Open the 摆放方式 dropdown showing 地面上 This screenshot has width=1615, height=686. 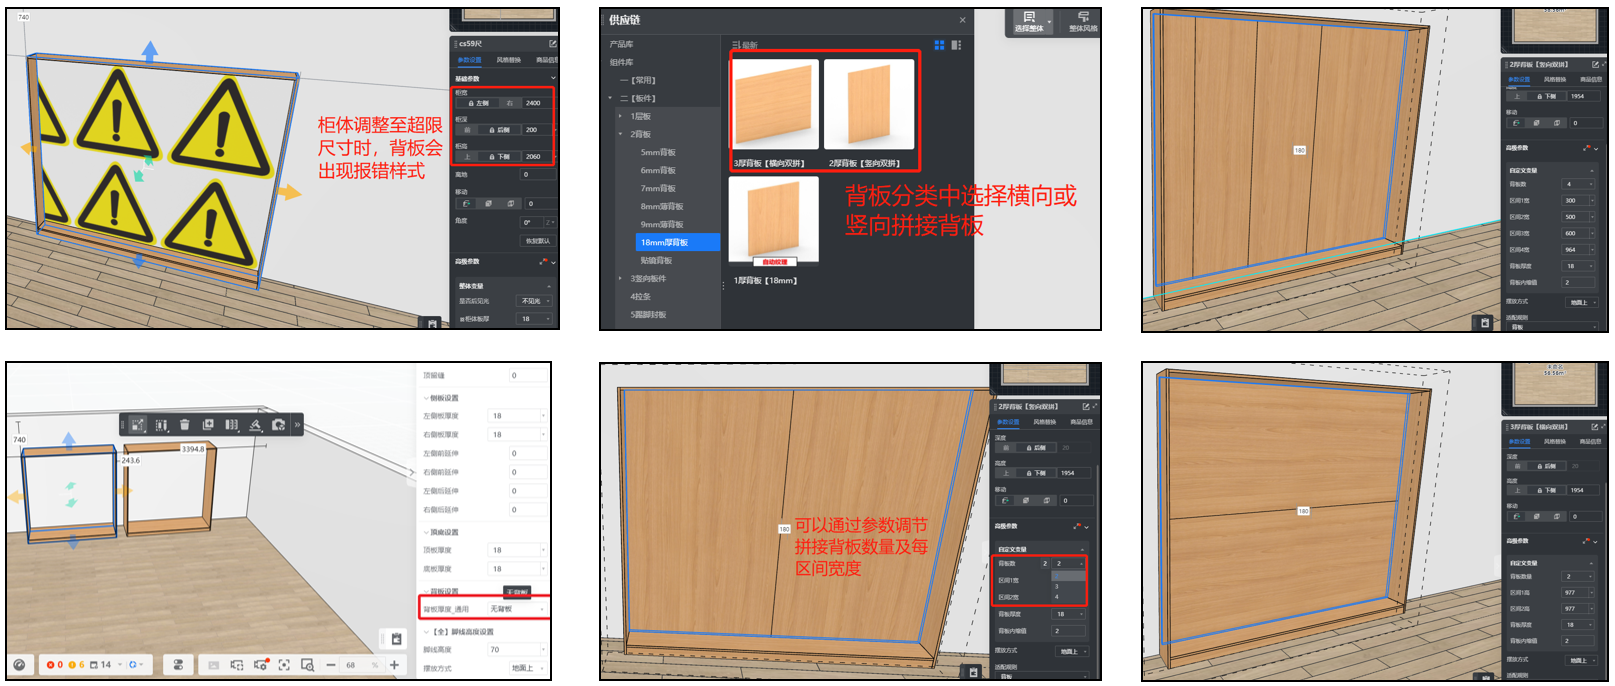[x=527, y=668]
